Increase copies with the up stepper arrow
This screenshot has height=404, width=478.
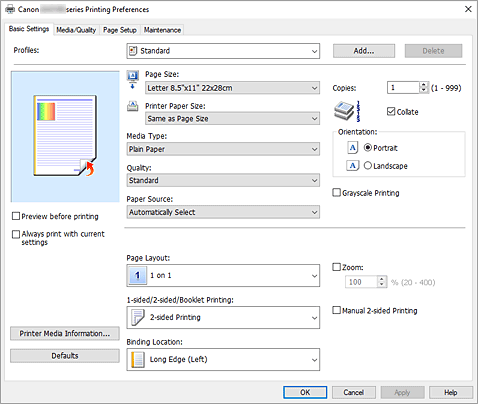423,85
